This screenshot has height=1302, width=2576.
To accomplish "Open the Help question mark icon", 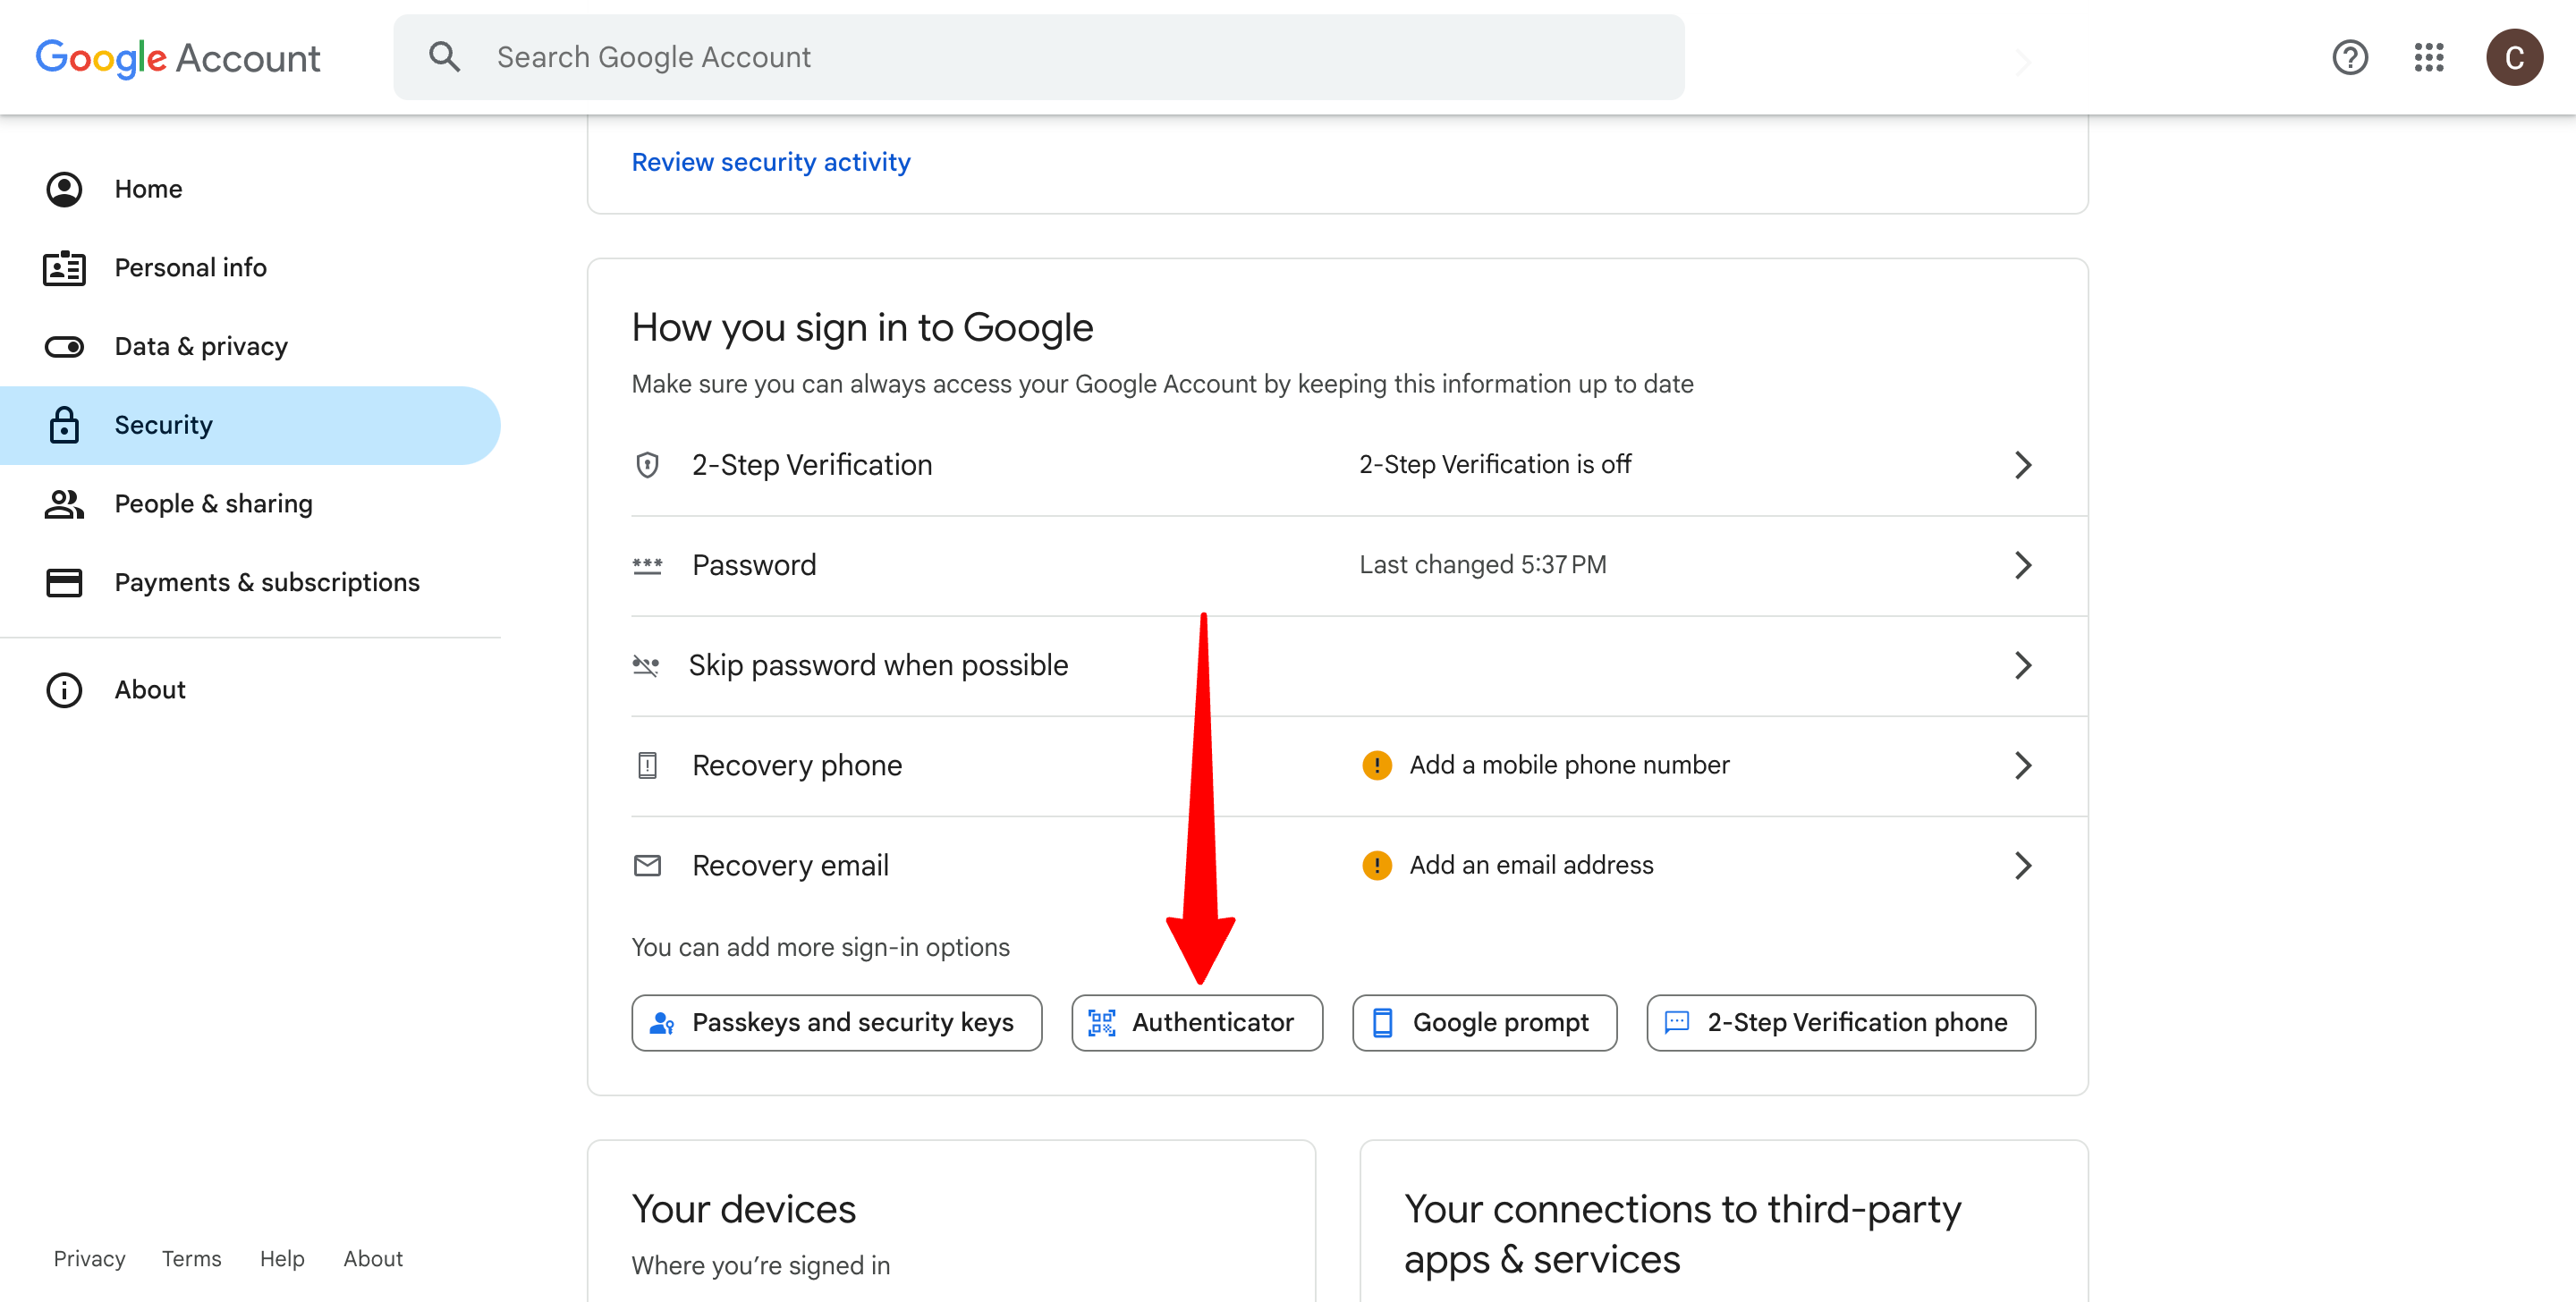I will pyautogui.click(x=2350, y=57).
